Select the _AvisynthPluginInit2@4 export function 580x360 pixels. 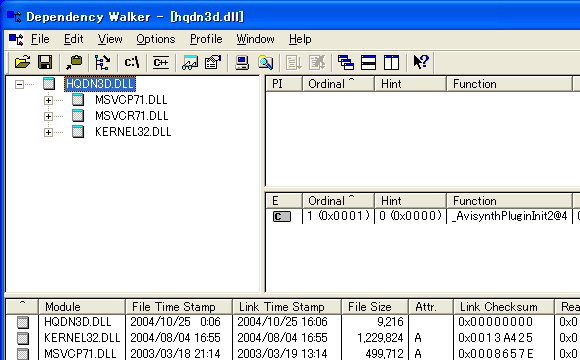click(x=509, y=216)
